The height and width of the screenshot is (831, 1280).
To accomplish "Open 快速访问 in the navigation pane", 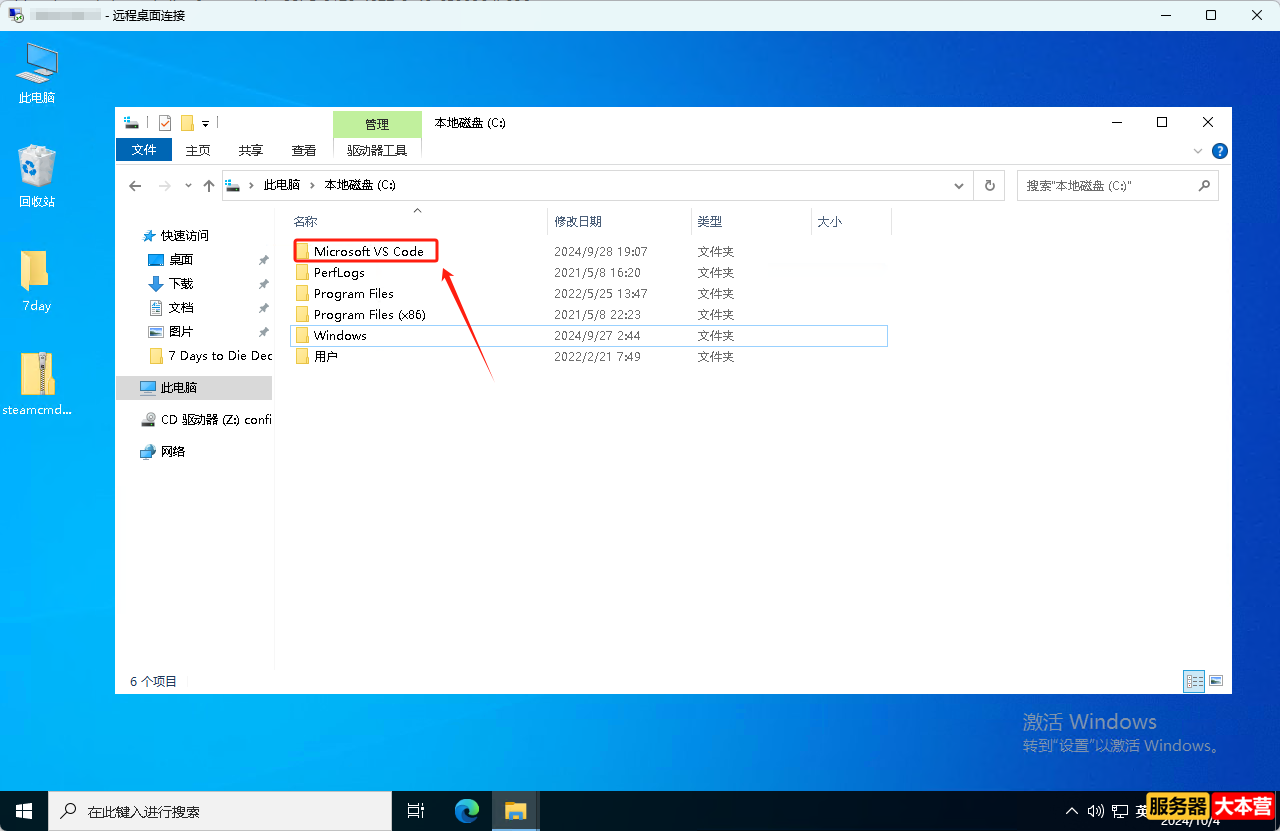I will click(184, 236).
